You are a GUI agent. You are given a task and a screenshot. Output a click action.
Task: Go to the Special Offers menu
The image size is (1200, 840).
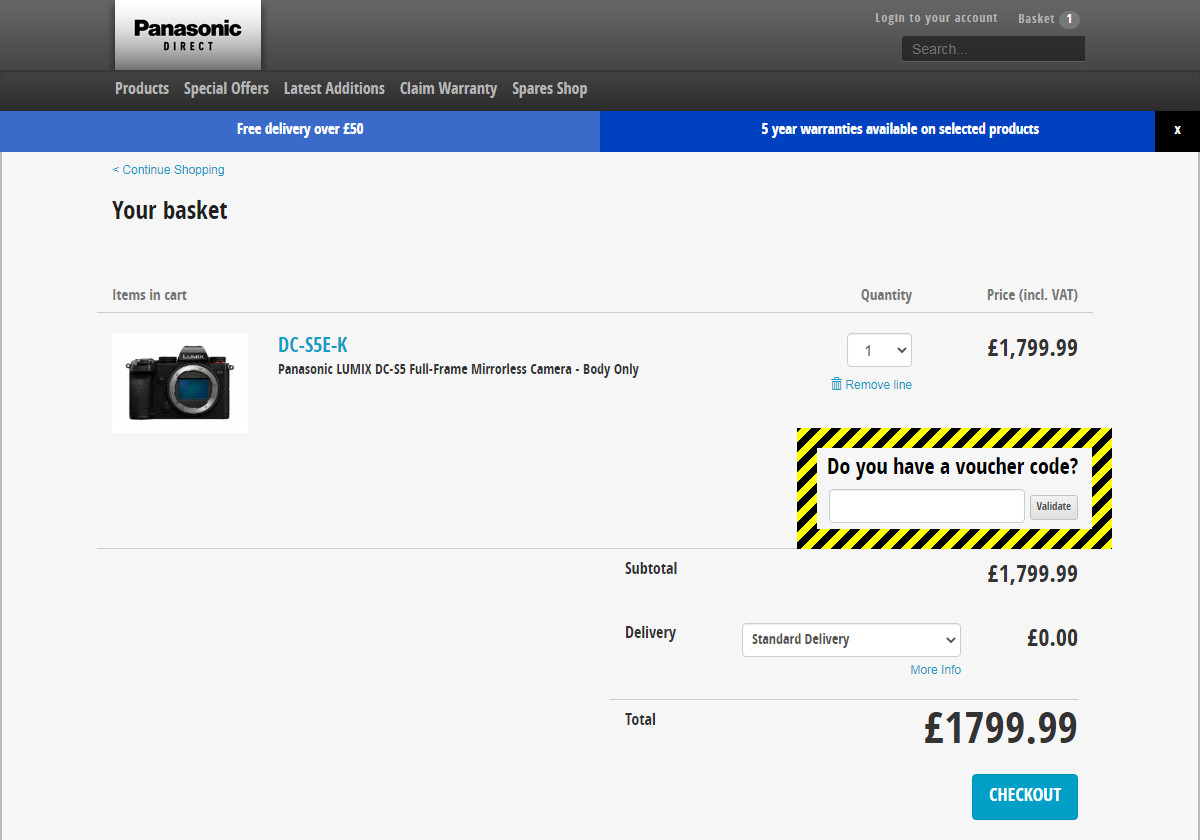tap(226, 88)
